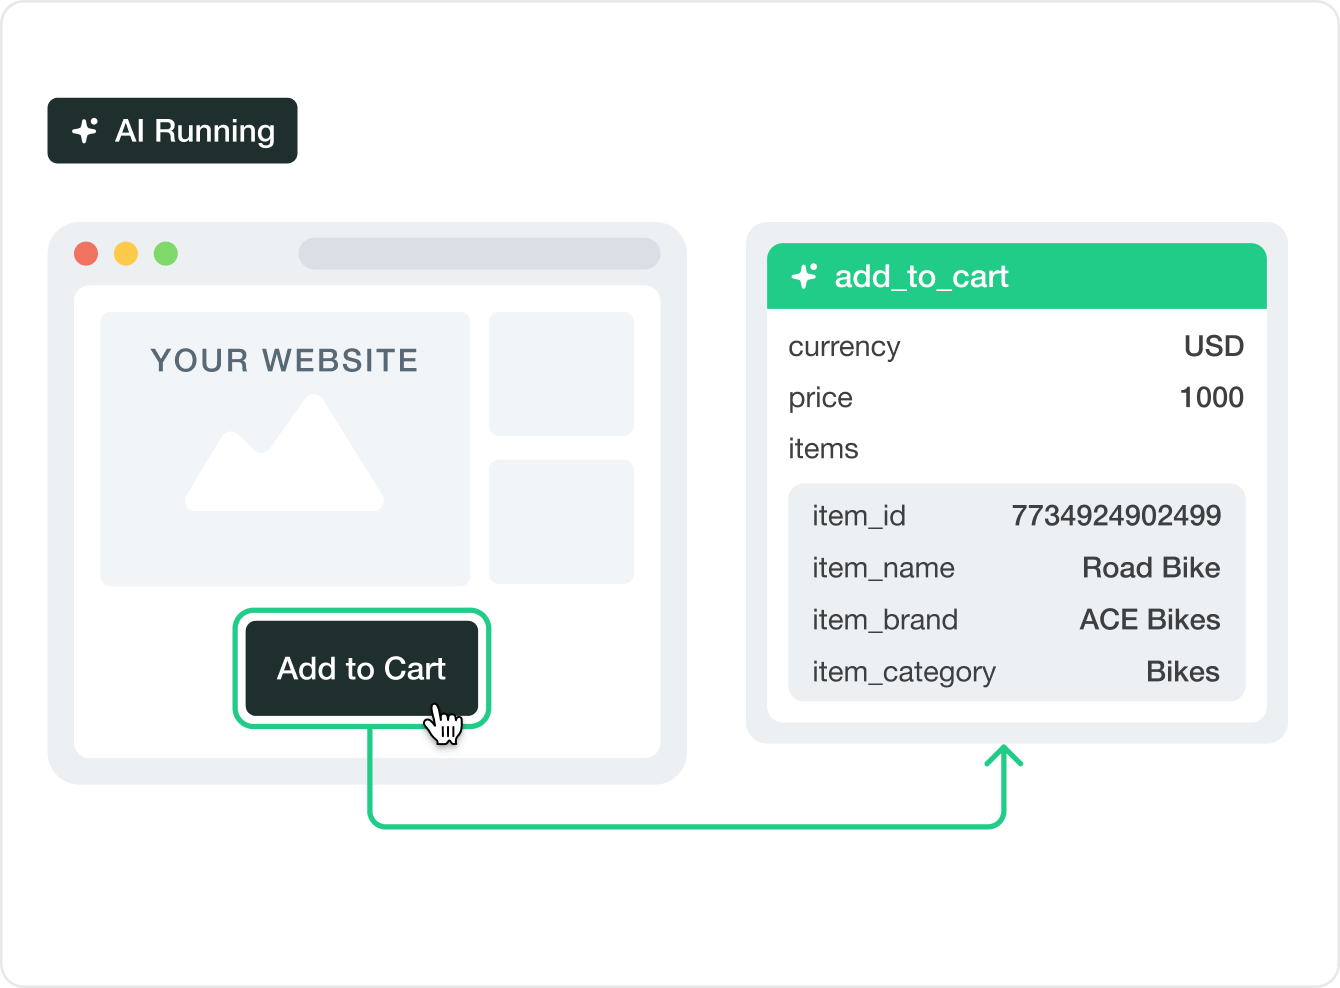Click the red window dot
The image size is (1340, 988).
tap(86, 254)
